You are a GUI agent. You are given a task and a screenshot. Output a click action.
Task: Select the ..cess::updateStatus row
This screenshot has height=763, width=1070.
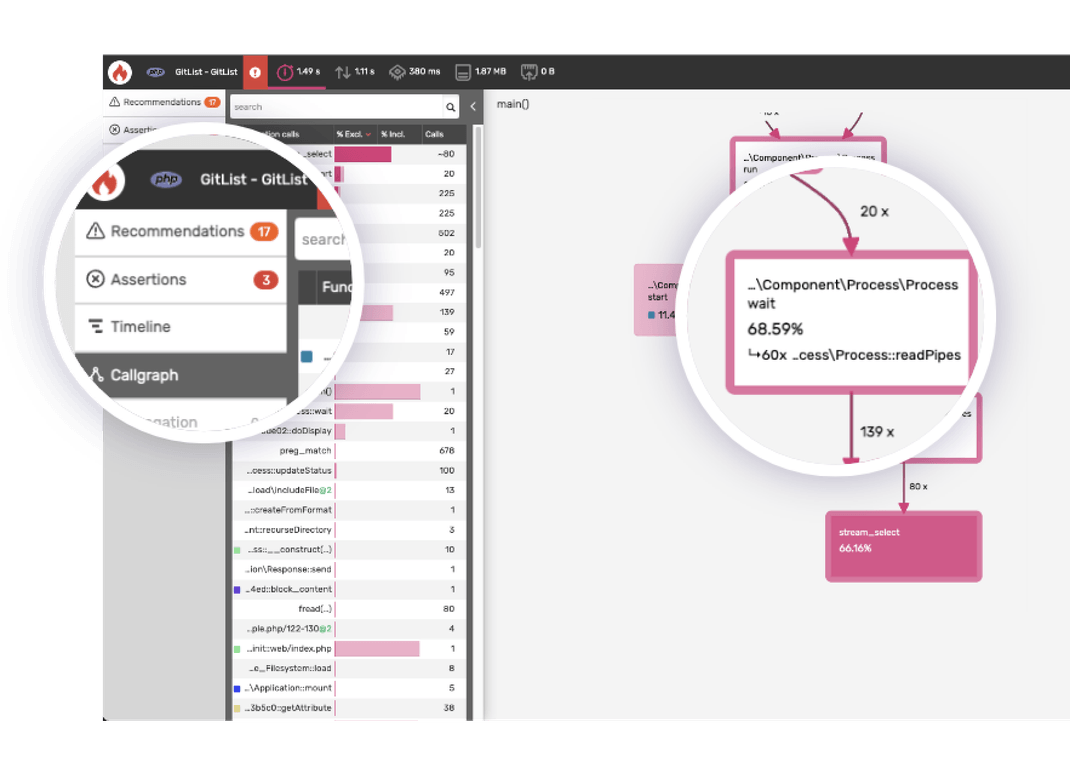click(349, 471)
